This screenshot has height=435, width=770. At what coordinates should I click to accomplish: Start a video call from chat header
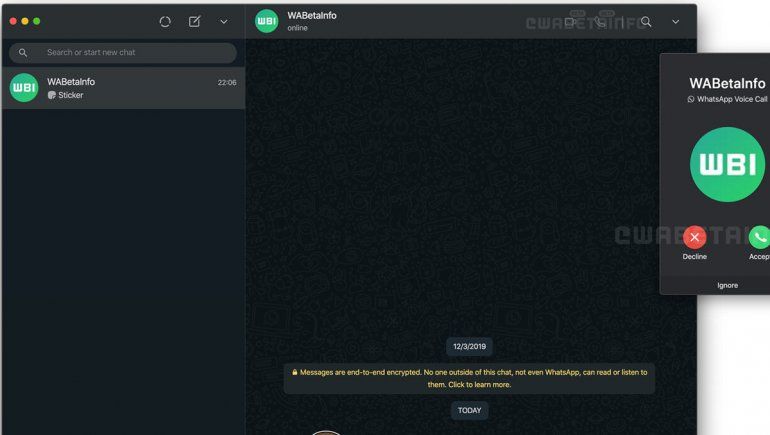coord(570,22)
